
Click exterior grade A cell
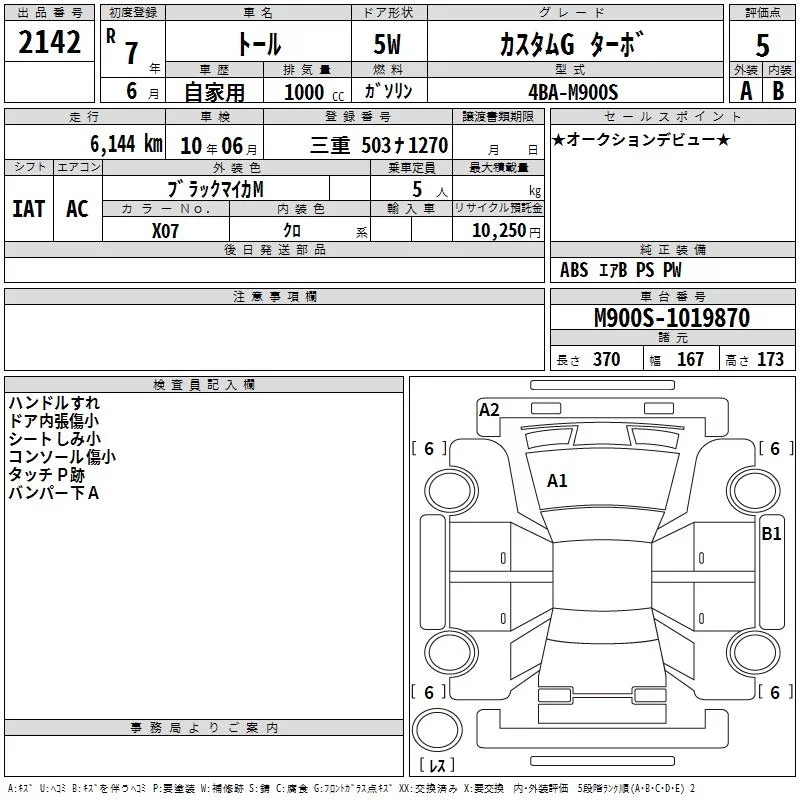click(746, 91)
